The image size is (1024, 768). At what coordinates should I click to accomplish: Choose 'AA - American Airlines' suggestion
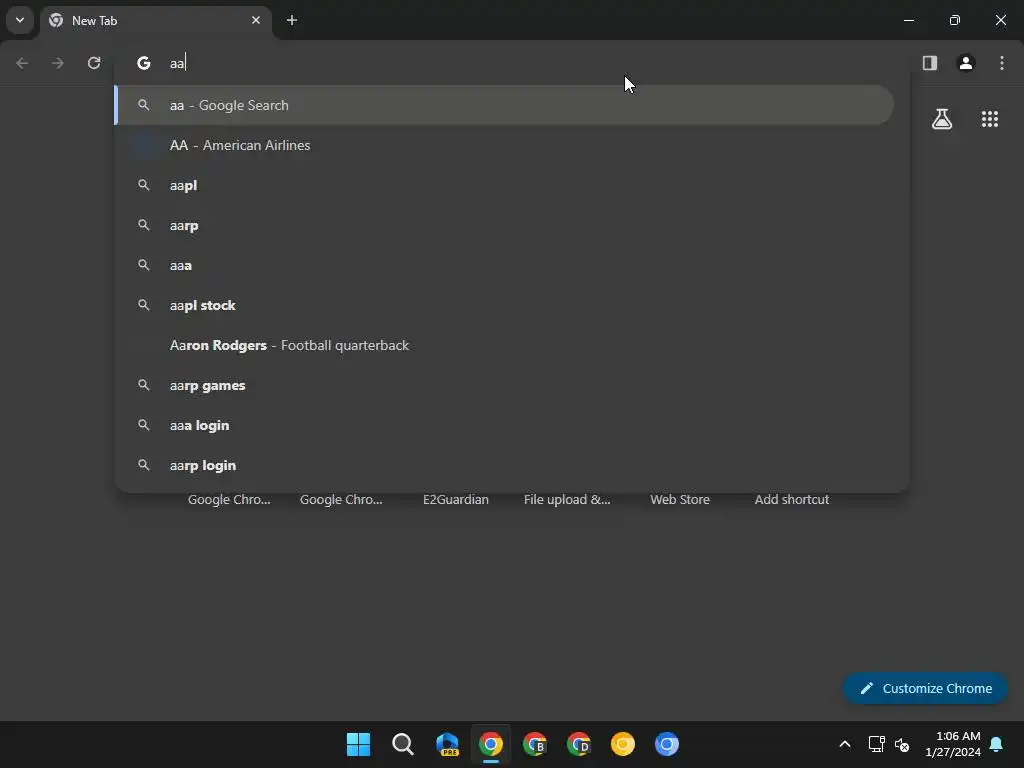pyautogui.click(x=504, y=145)
